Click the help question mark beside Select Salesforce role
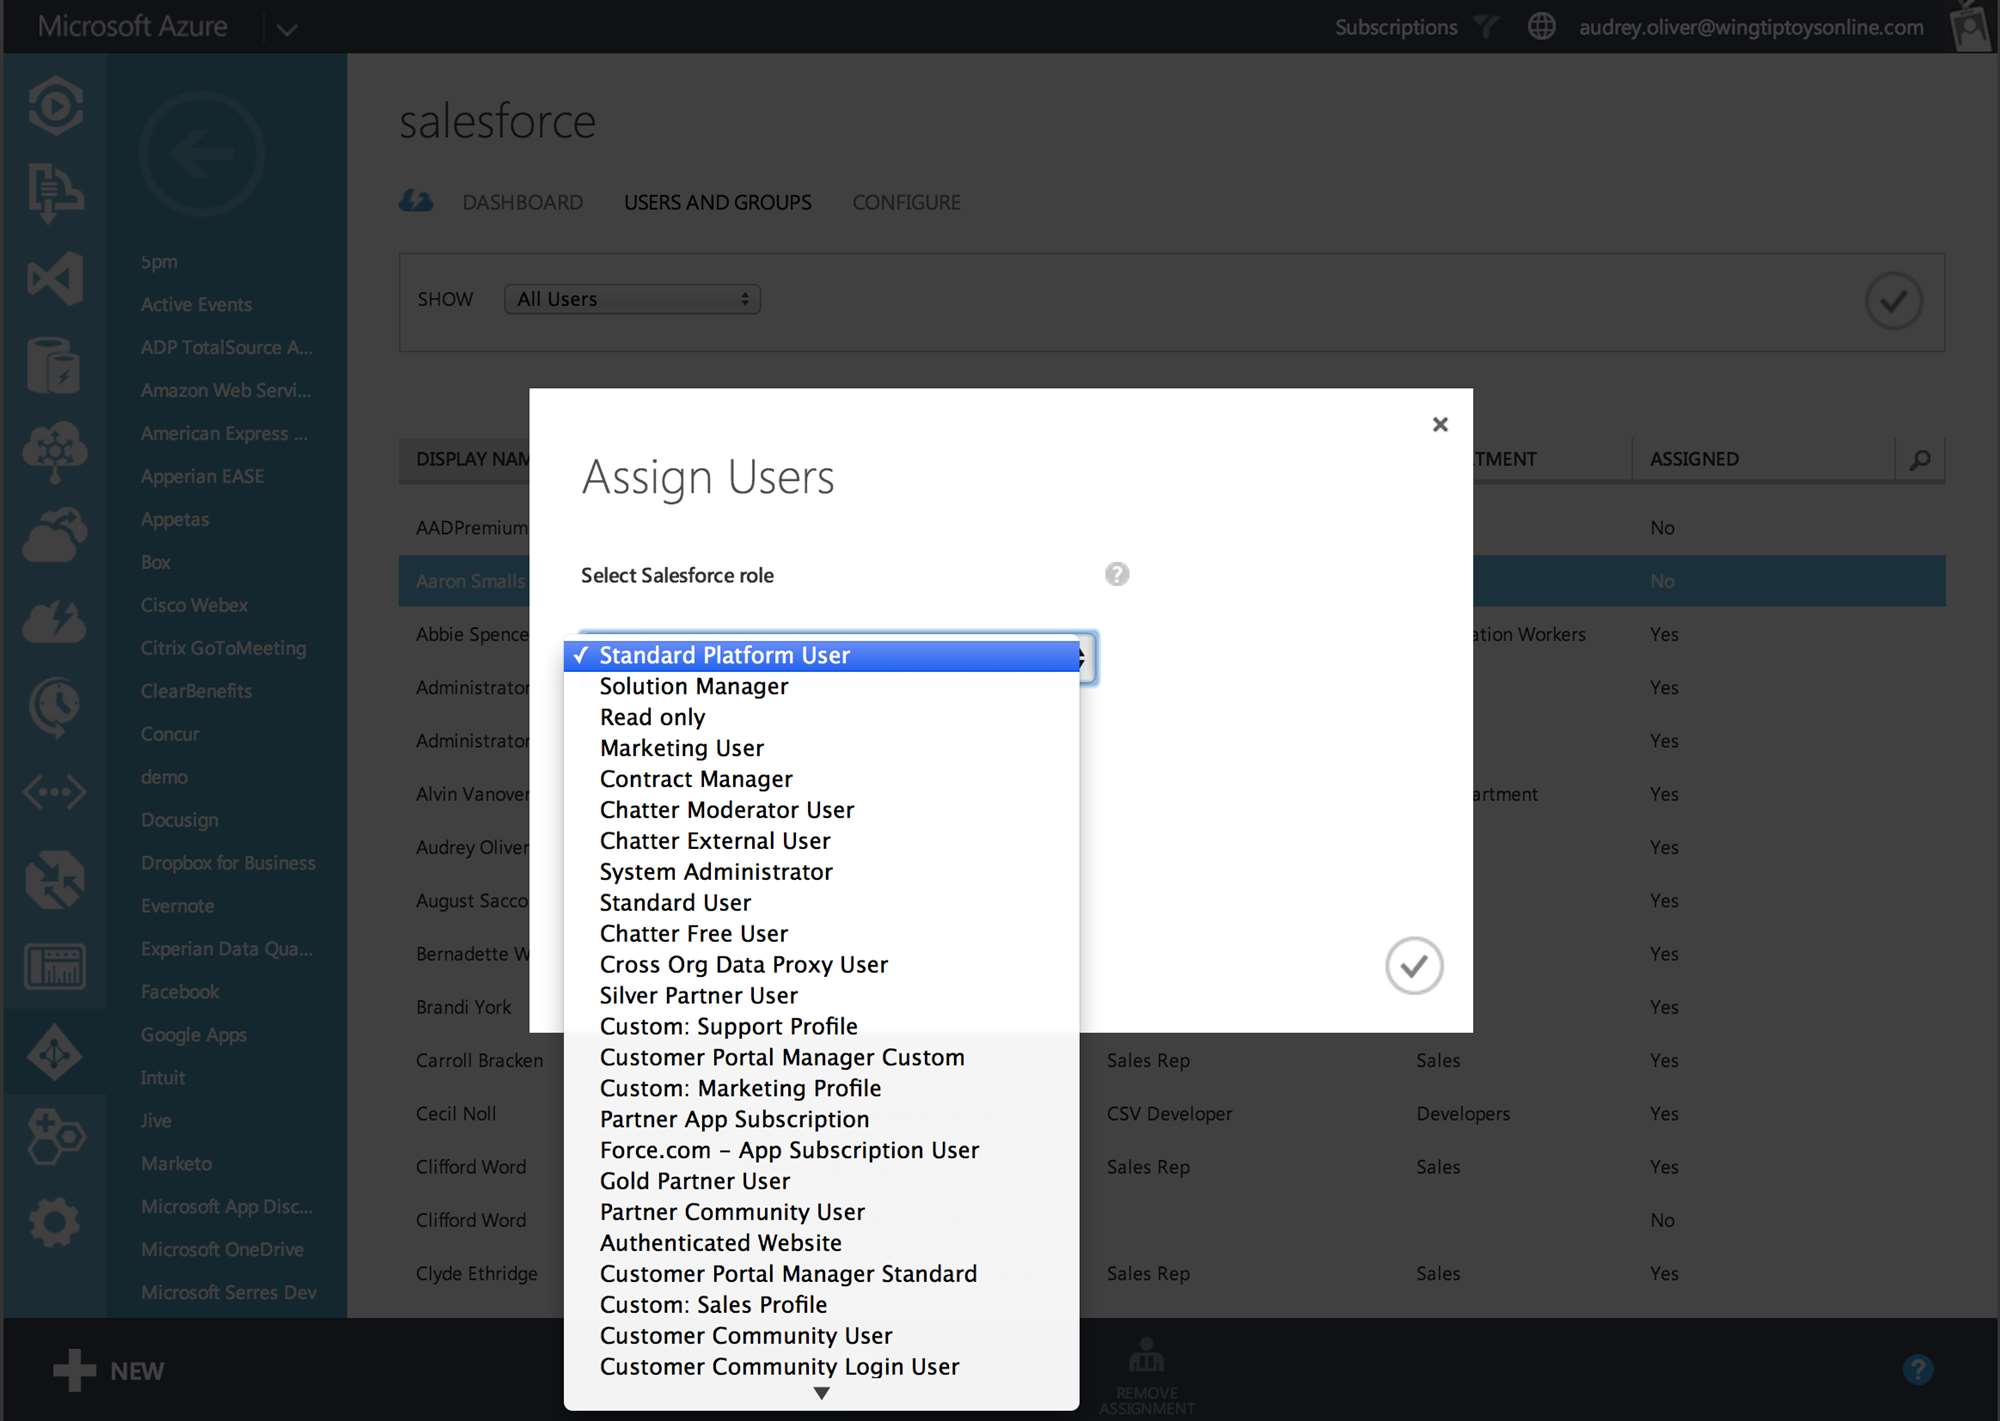Image resolution: width=2000 pixels, height=1421 pixels. (x=1117, y=574)
